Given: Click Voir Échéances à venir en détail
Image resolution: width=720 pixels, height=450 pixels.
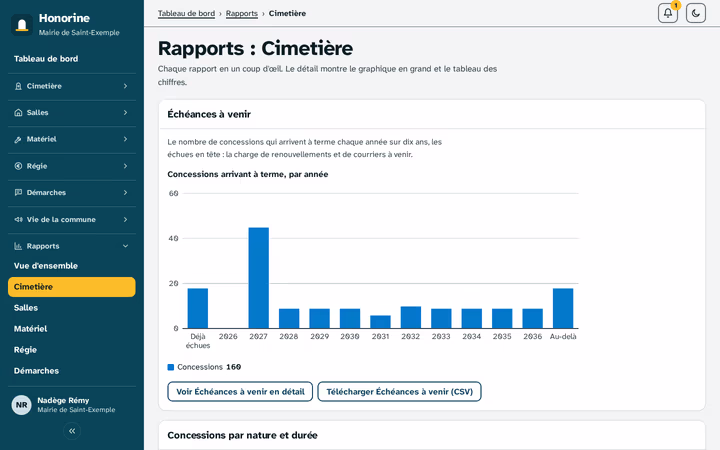Looking at the screenshot, I should [x=240, y=392].
